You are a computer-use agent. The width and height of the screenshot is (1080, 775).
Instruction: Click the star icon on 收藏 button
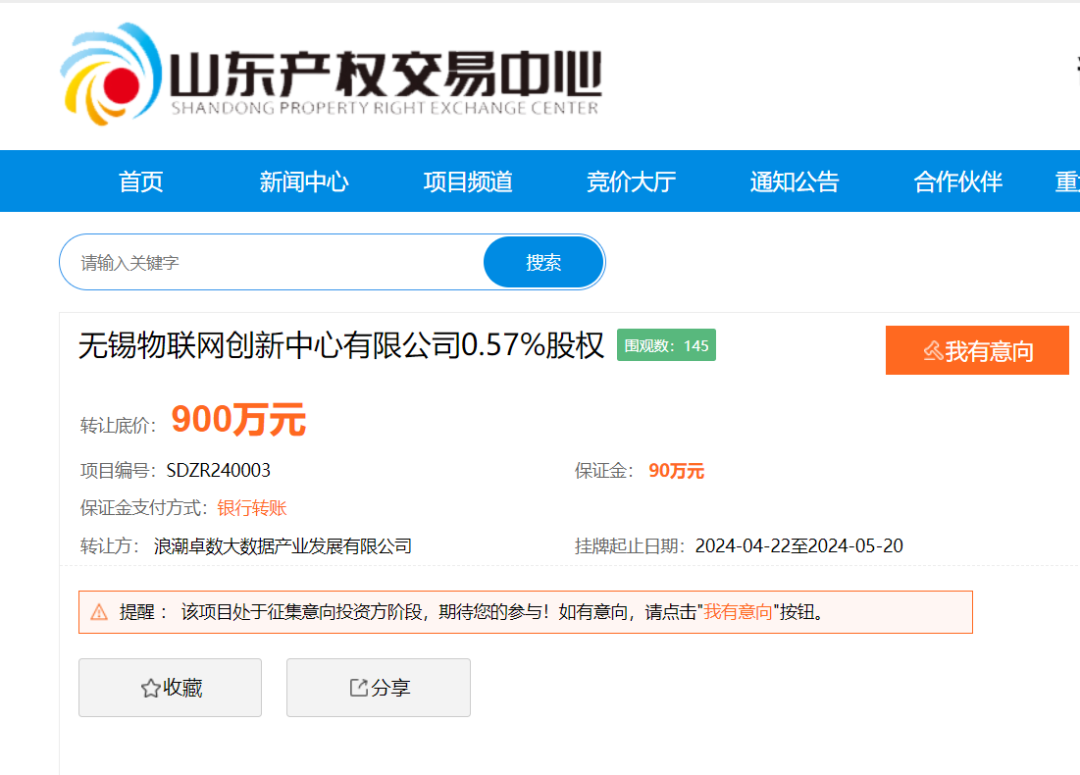coord(148,687)
